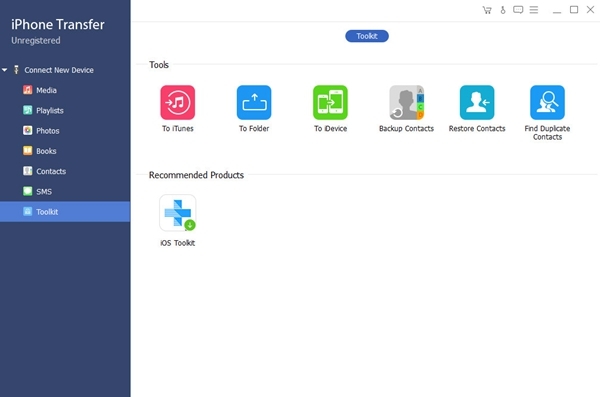Select Playlists in the sidebar

[x=65, y=111]
